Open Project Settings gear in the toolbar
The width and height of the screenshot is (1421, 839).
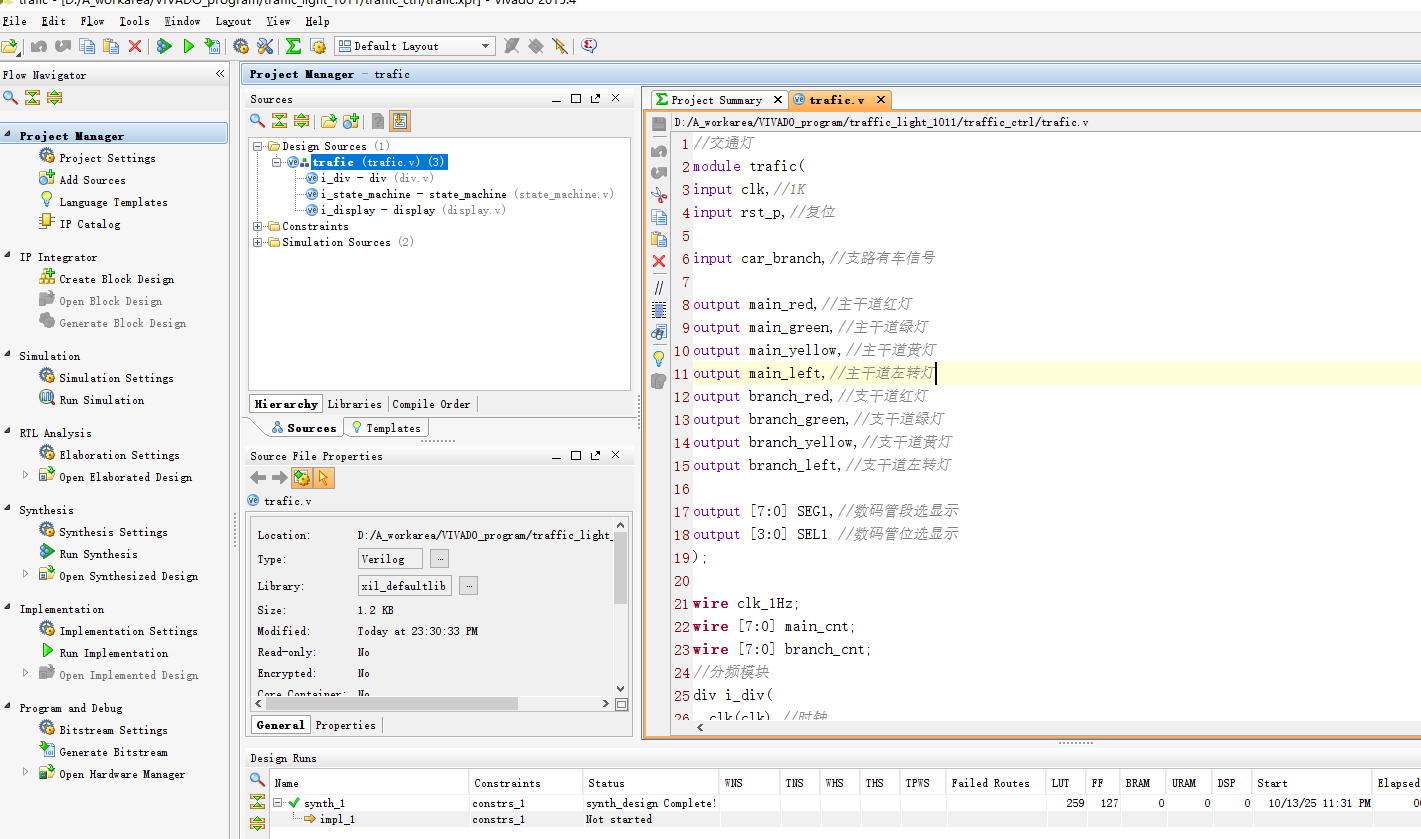point(241,46)
